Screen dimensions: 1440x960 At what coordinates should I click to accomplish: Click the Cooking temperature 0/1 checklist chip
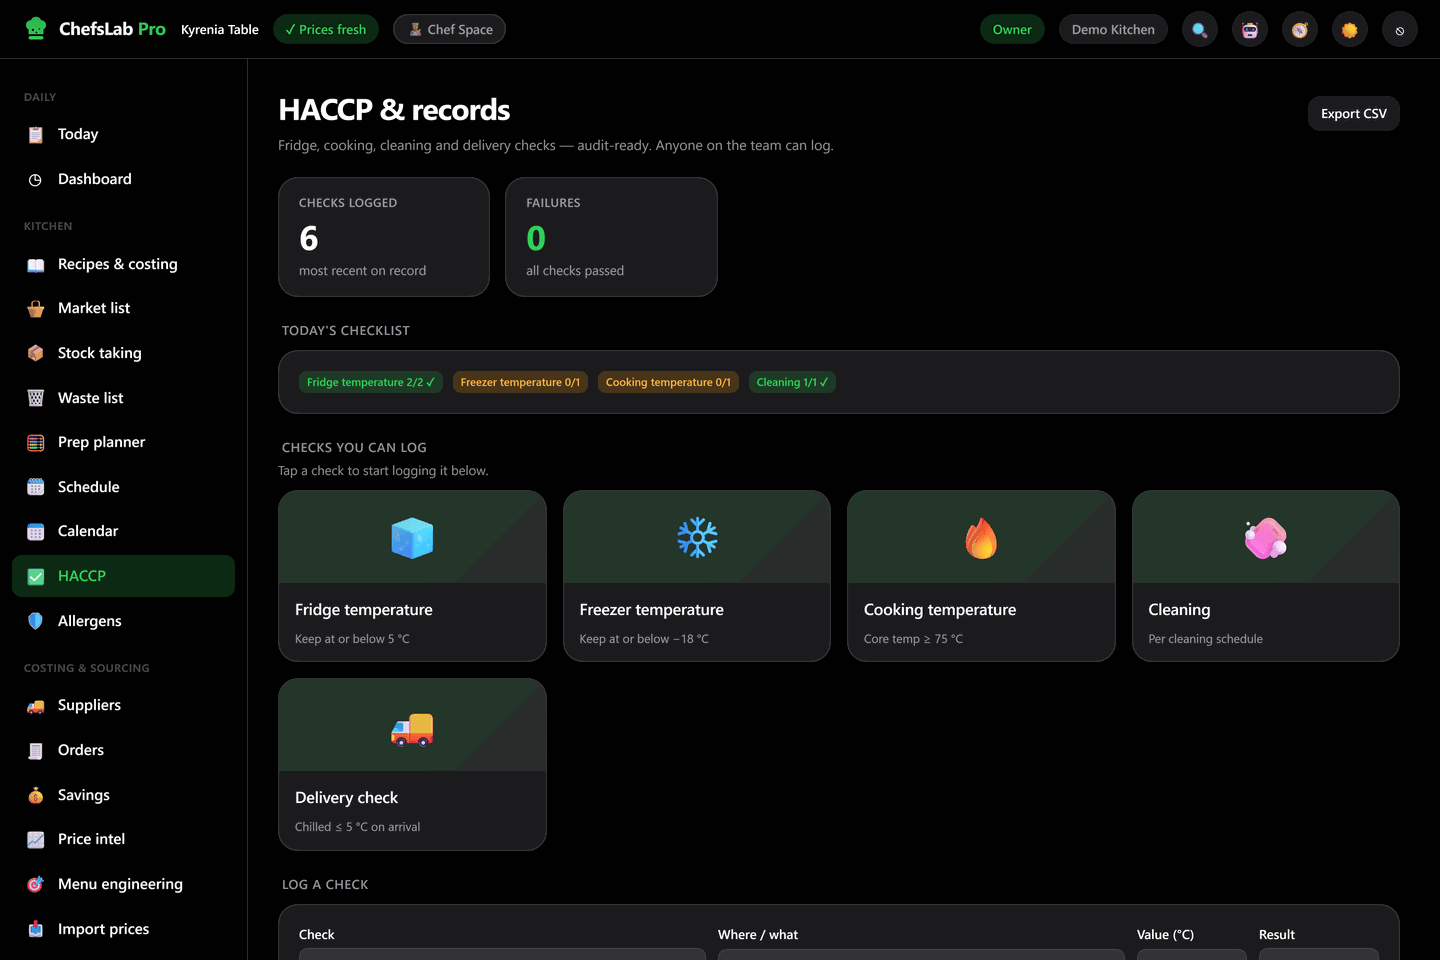tap(668, 382)
